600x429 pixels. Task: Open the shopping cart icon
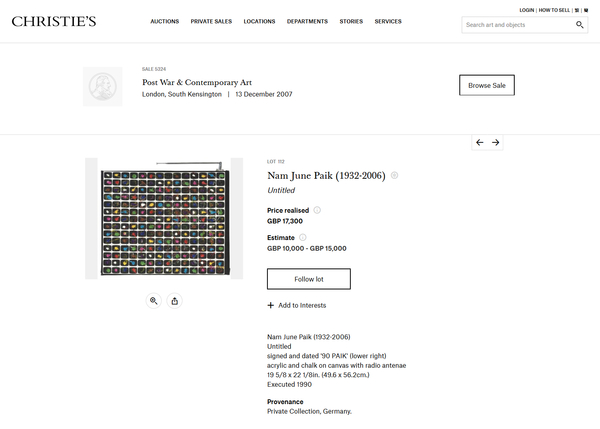(585, 10)
